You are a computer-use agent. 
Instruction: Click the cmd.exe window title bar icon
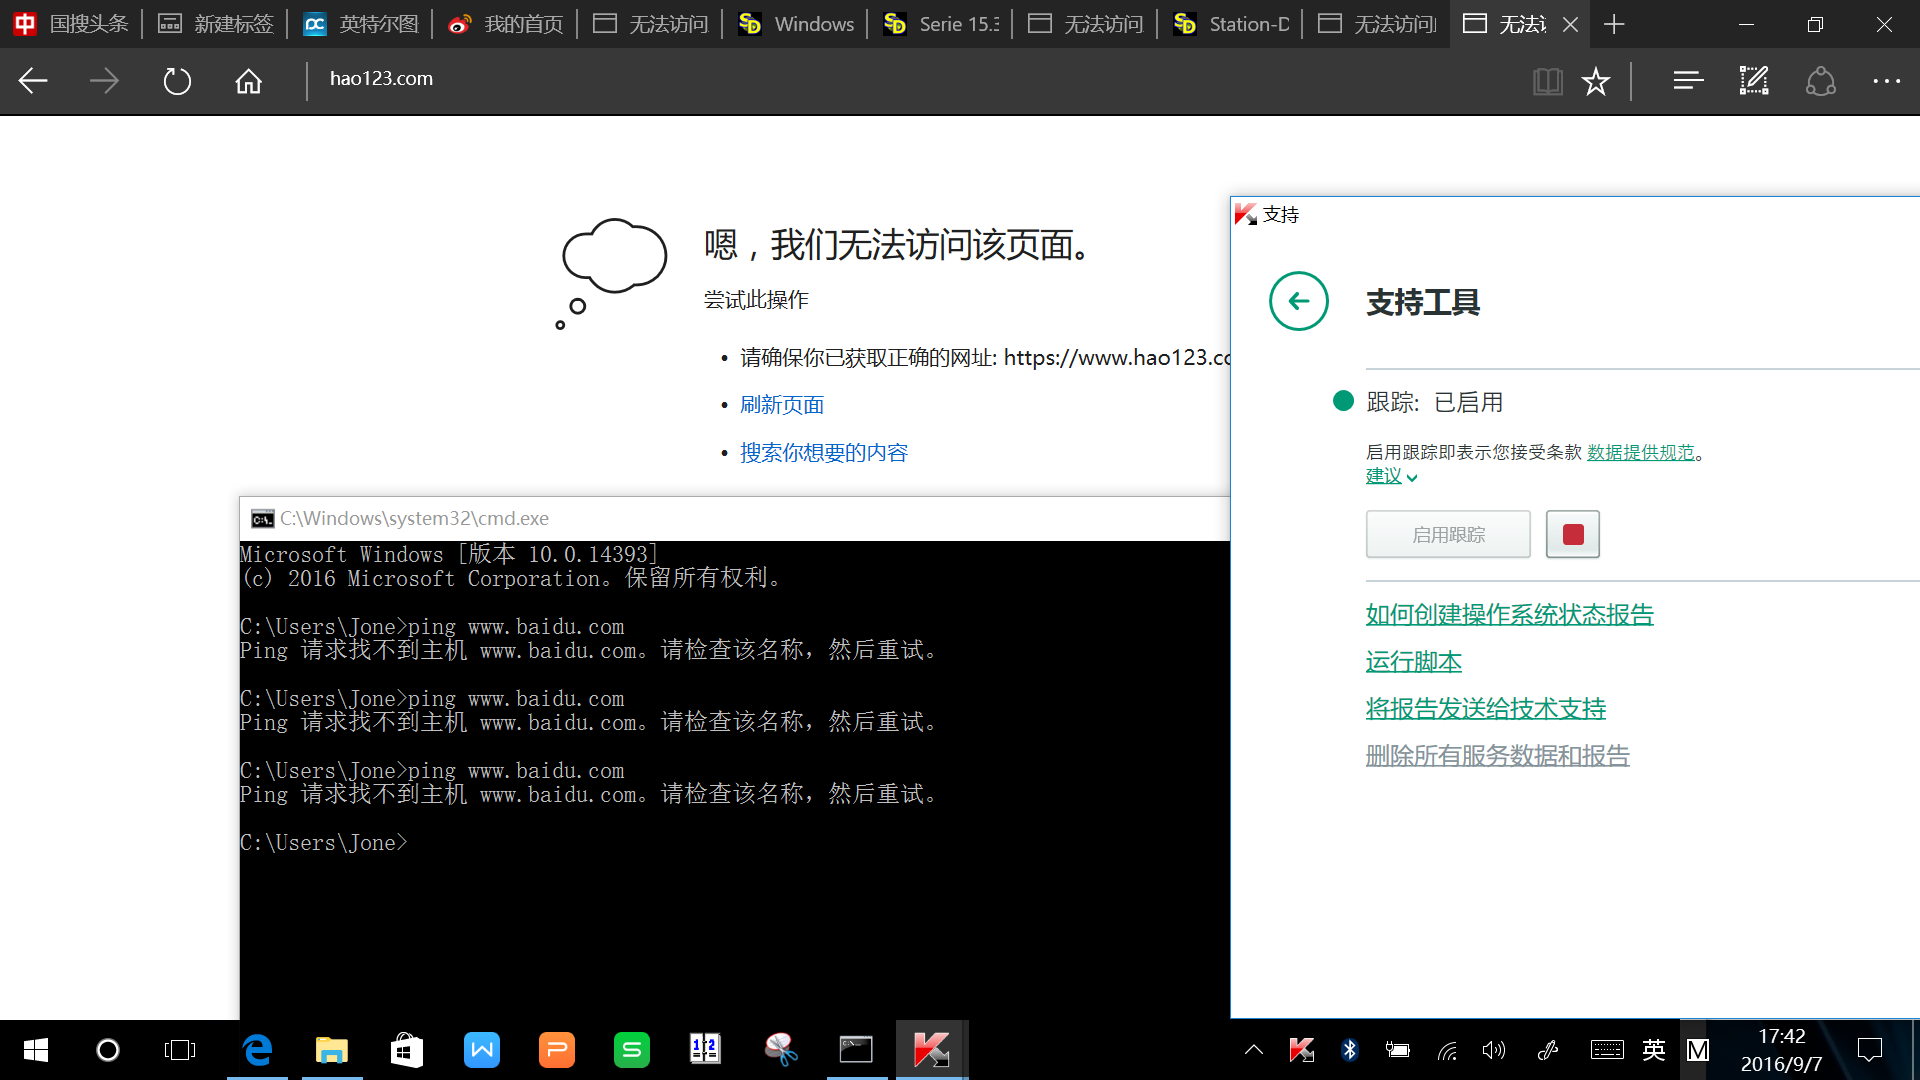[x=263, y=518]
